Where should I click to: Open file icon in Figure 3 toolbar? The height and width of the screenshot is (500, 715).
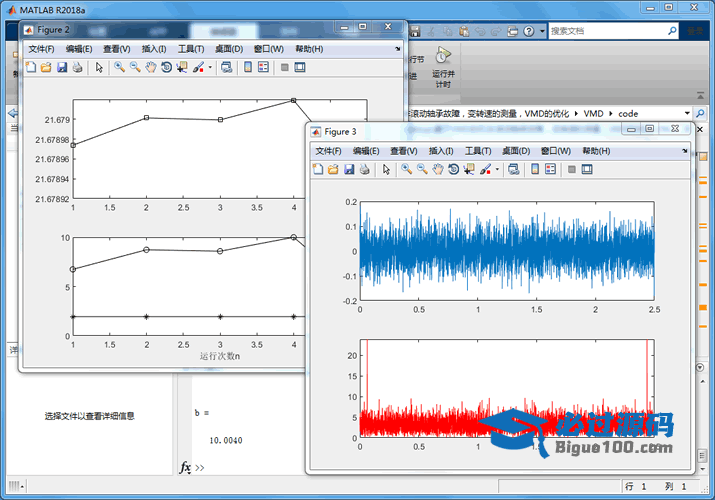[x=333, y=170]
